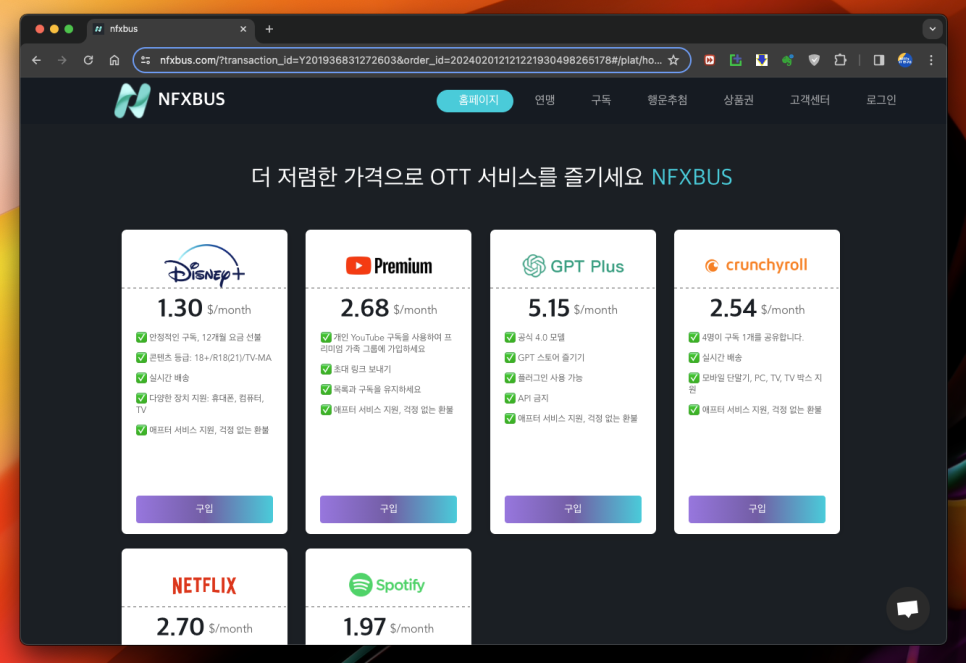
Task: Click the 'API 금지' feature text
Action: pyautogui.click(x=533, y=398)
